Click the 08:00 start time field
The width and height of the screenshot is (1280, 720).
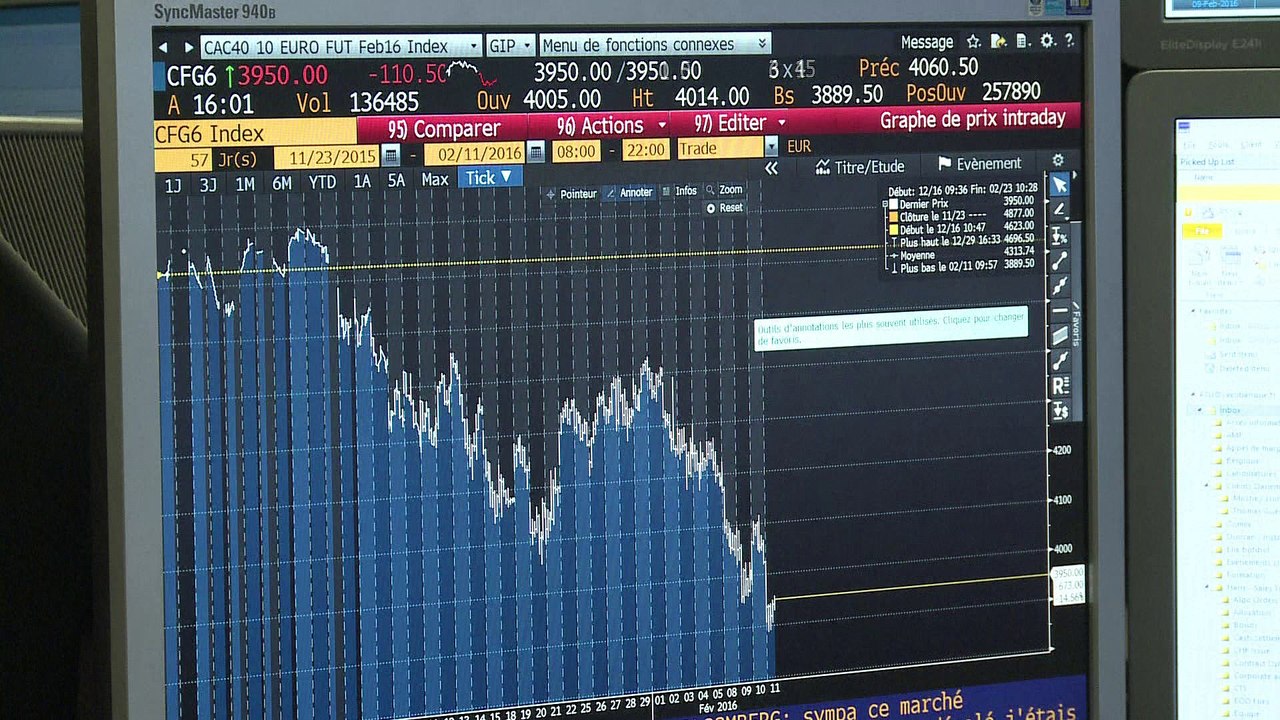(576, 151)
